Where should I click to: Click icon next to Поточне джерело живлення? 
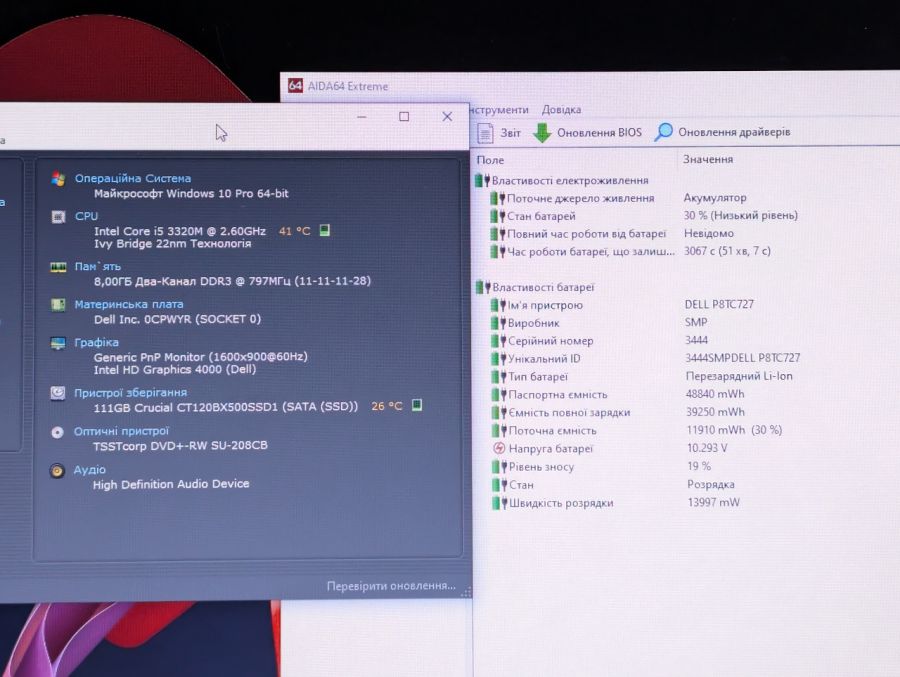(497, 199)
